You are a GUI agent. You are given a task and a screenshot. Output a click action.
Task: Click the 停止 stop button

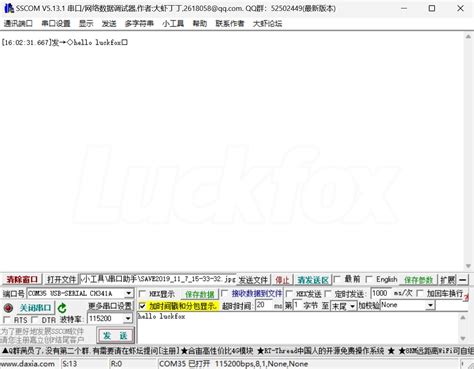click(282, 280)
